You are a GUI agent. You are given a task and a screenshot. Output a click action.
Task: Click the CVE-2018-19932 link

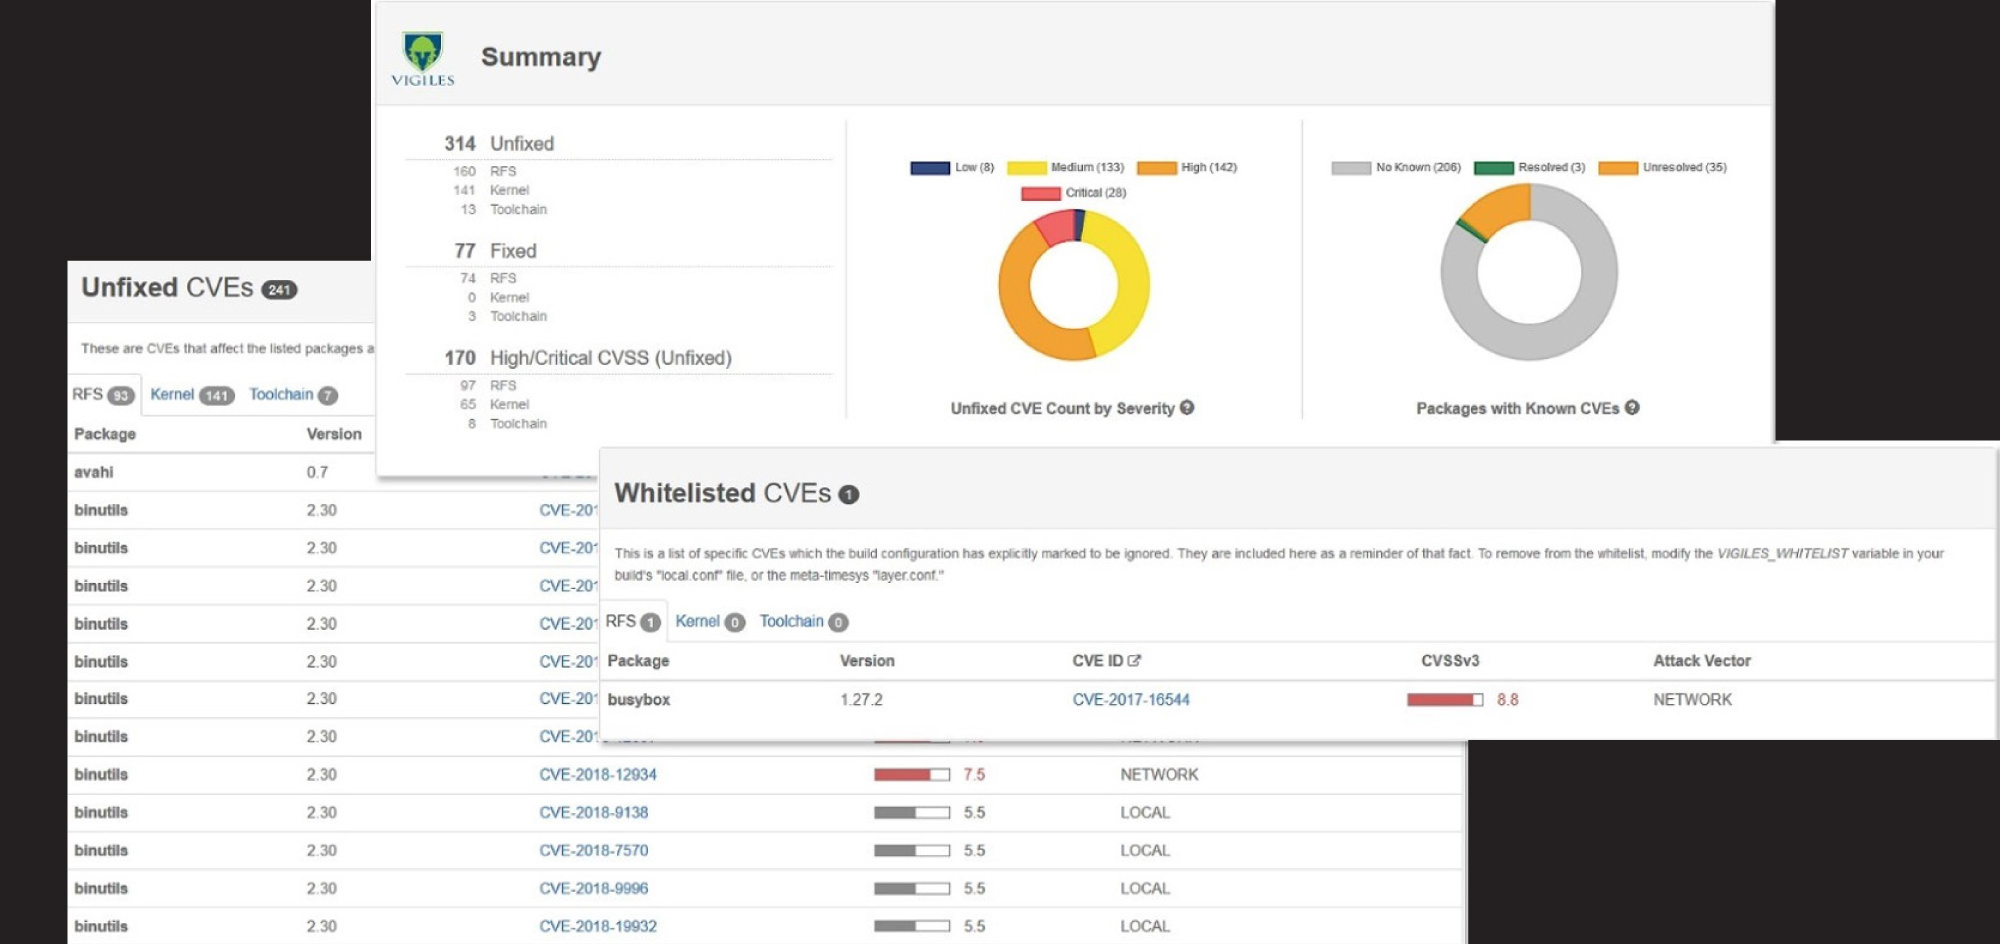click(598, 927)
